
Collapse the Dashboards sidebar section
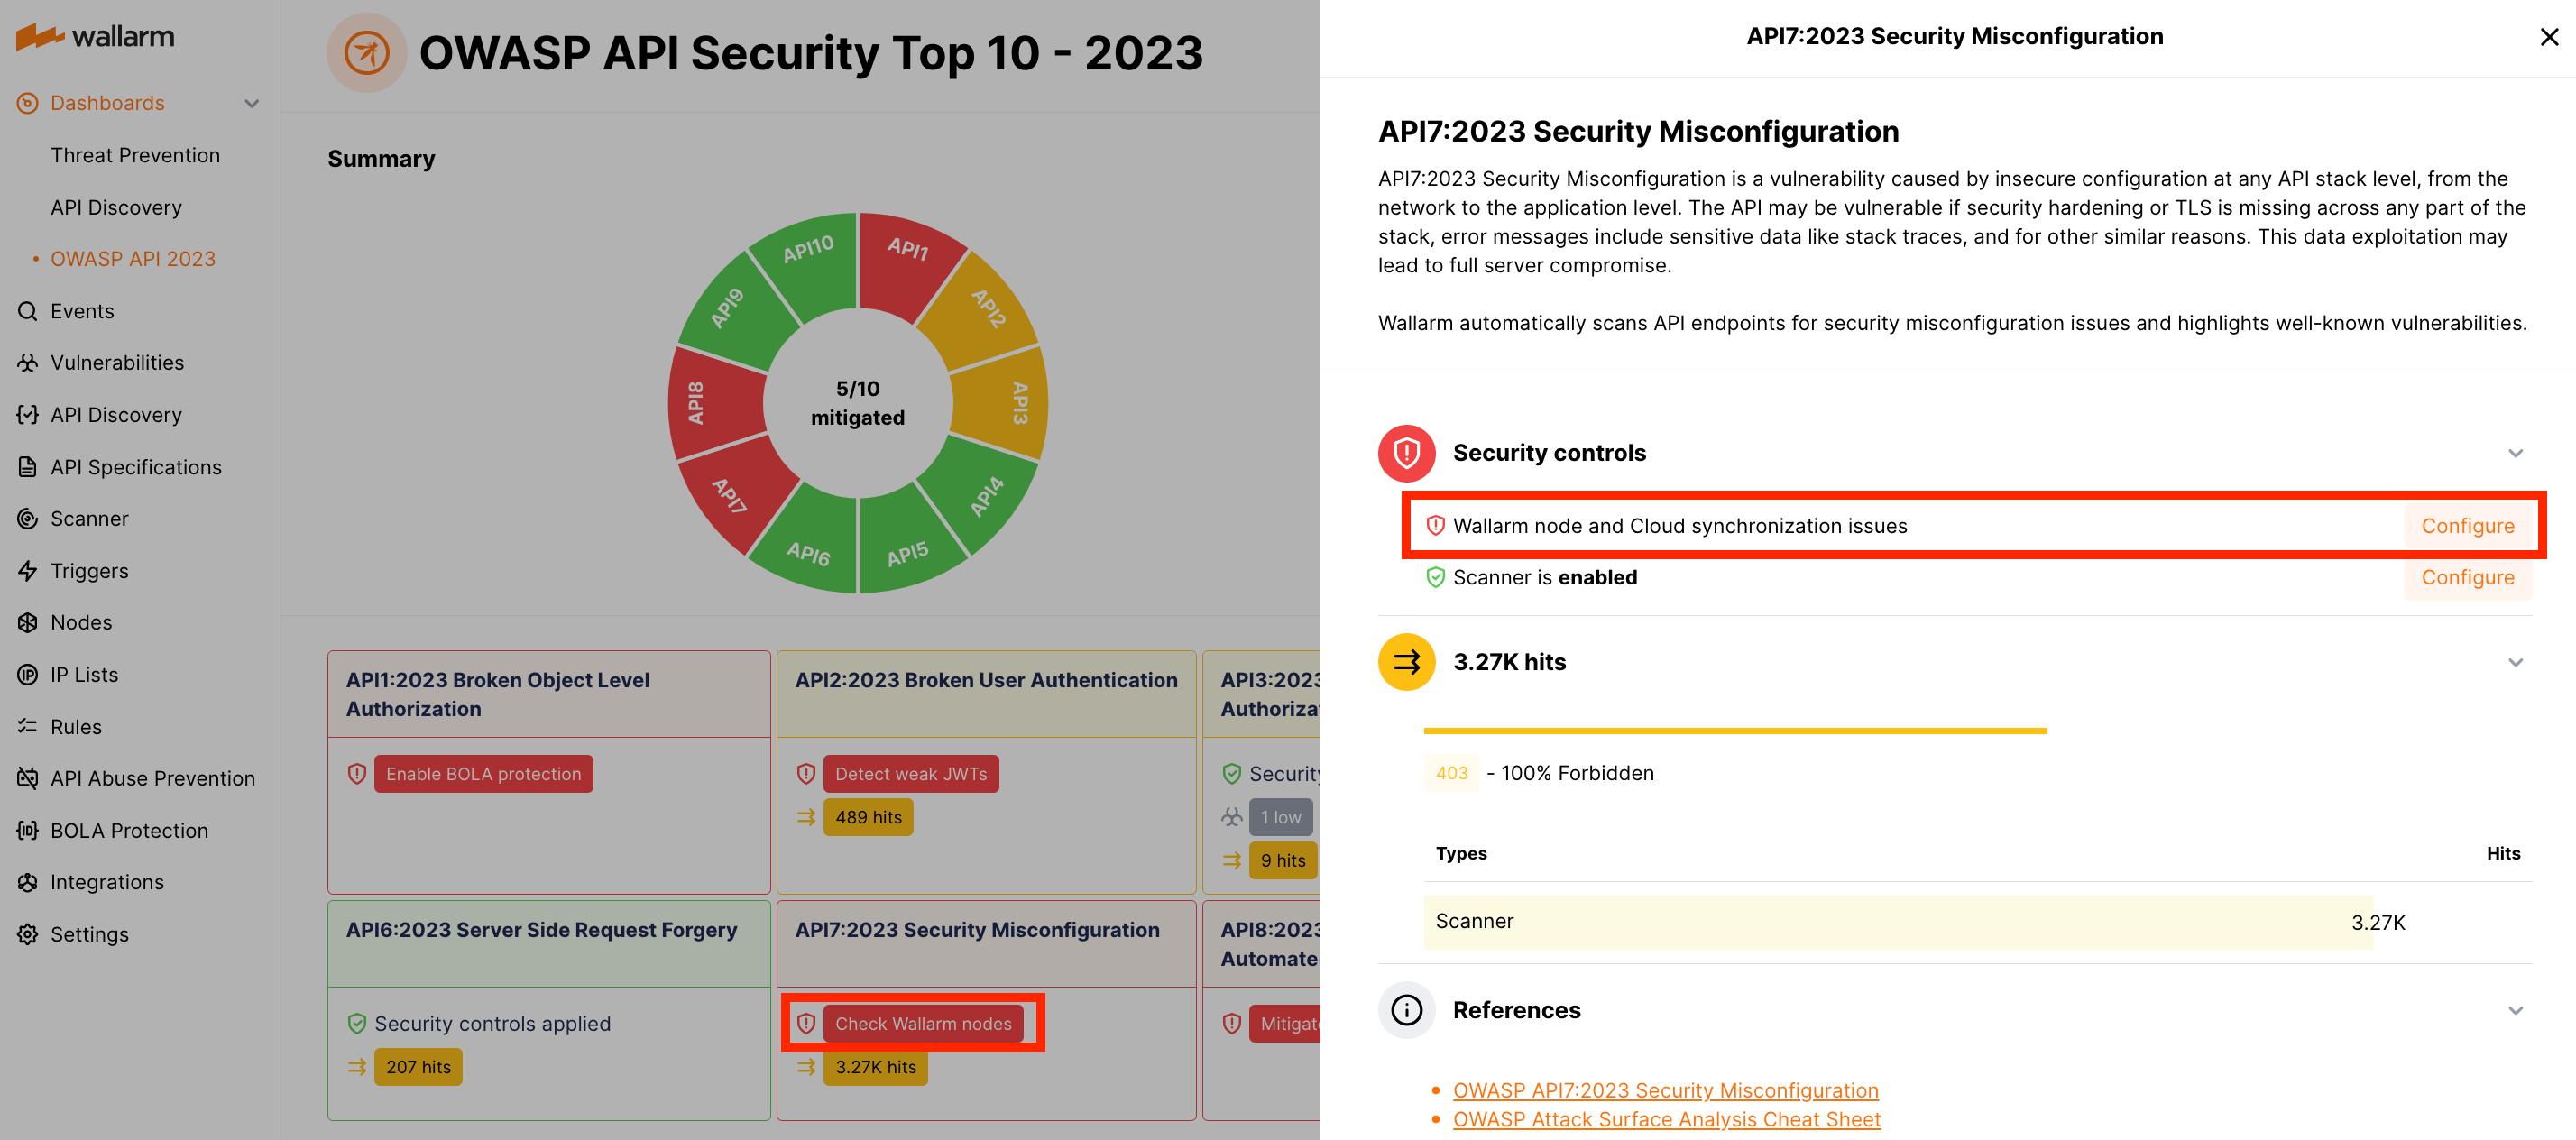[252, 103]
